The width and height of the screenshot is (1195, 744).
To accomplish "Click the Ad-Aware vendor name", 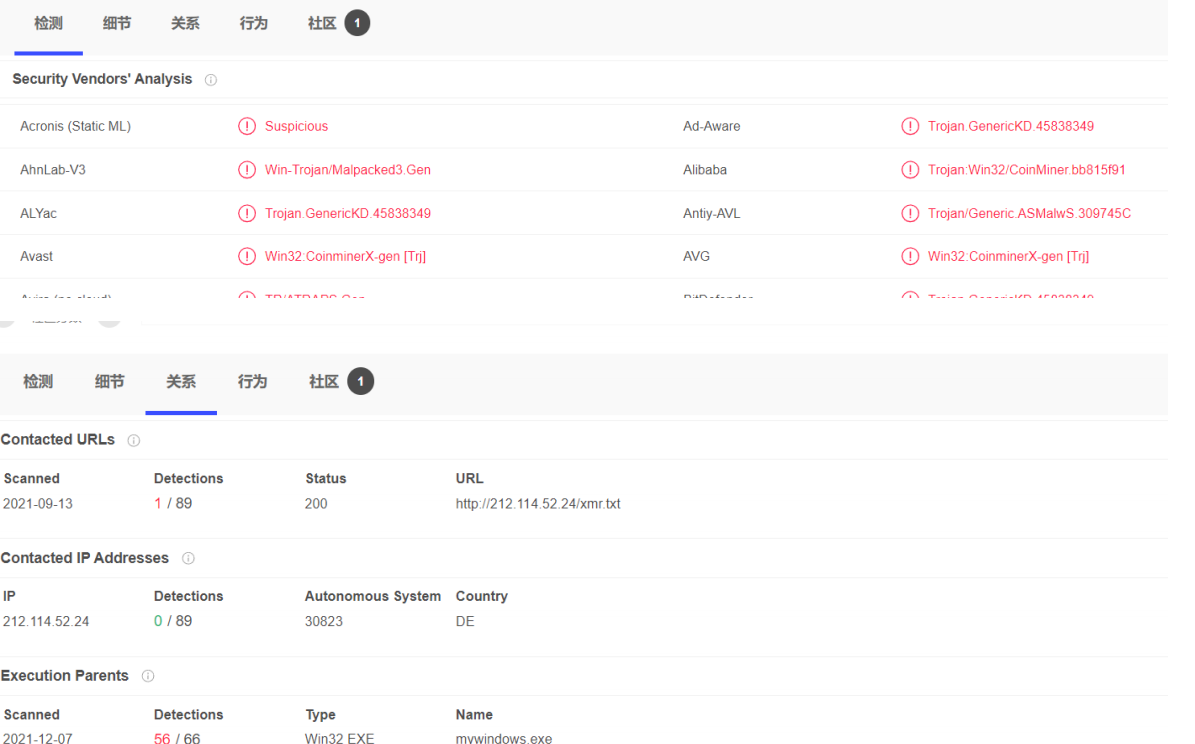I will [x=712, y=127].
